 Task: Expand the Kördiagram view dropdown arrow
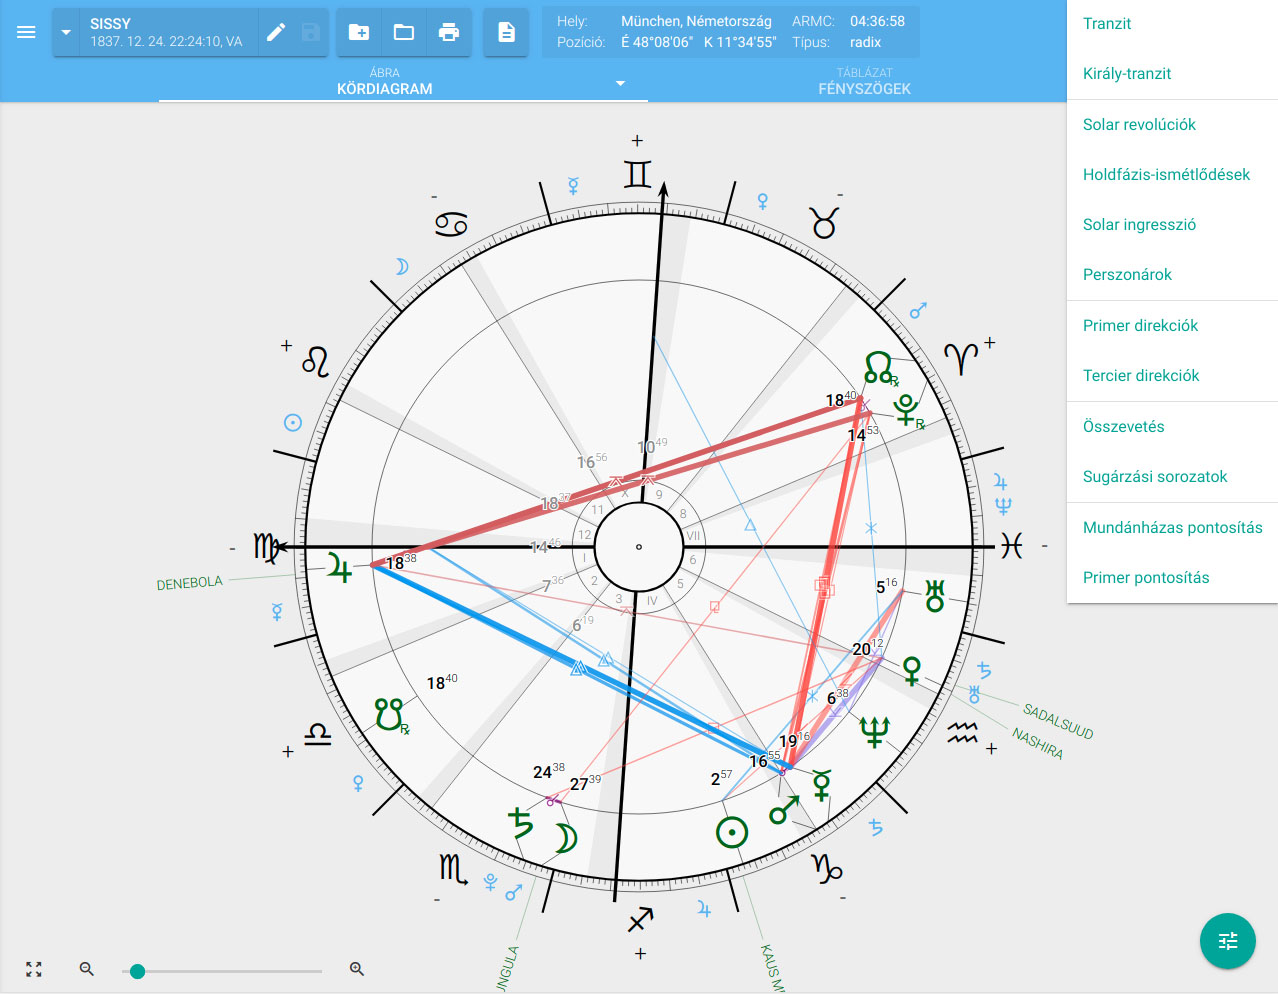620,83
